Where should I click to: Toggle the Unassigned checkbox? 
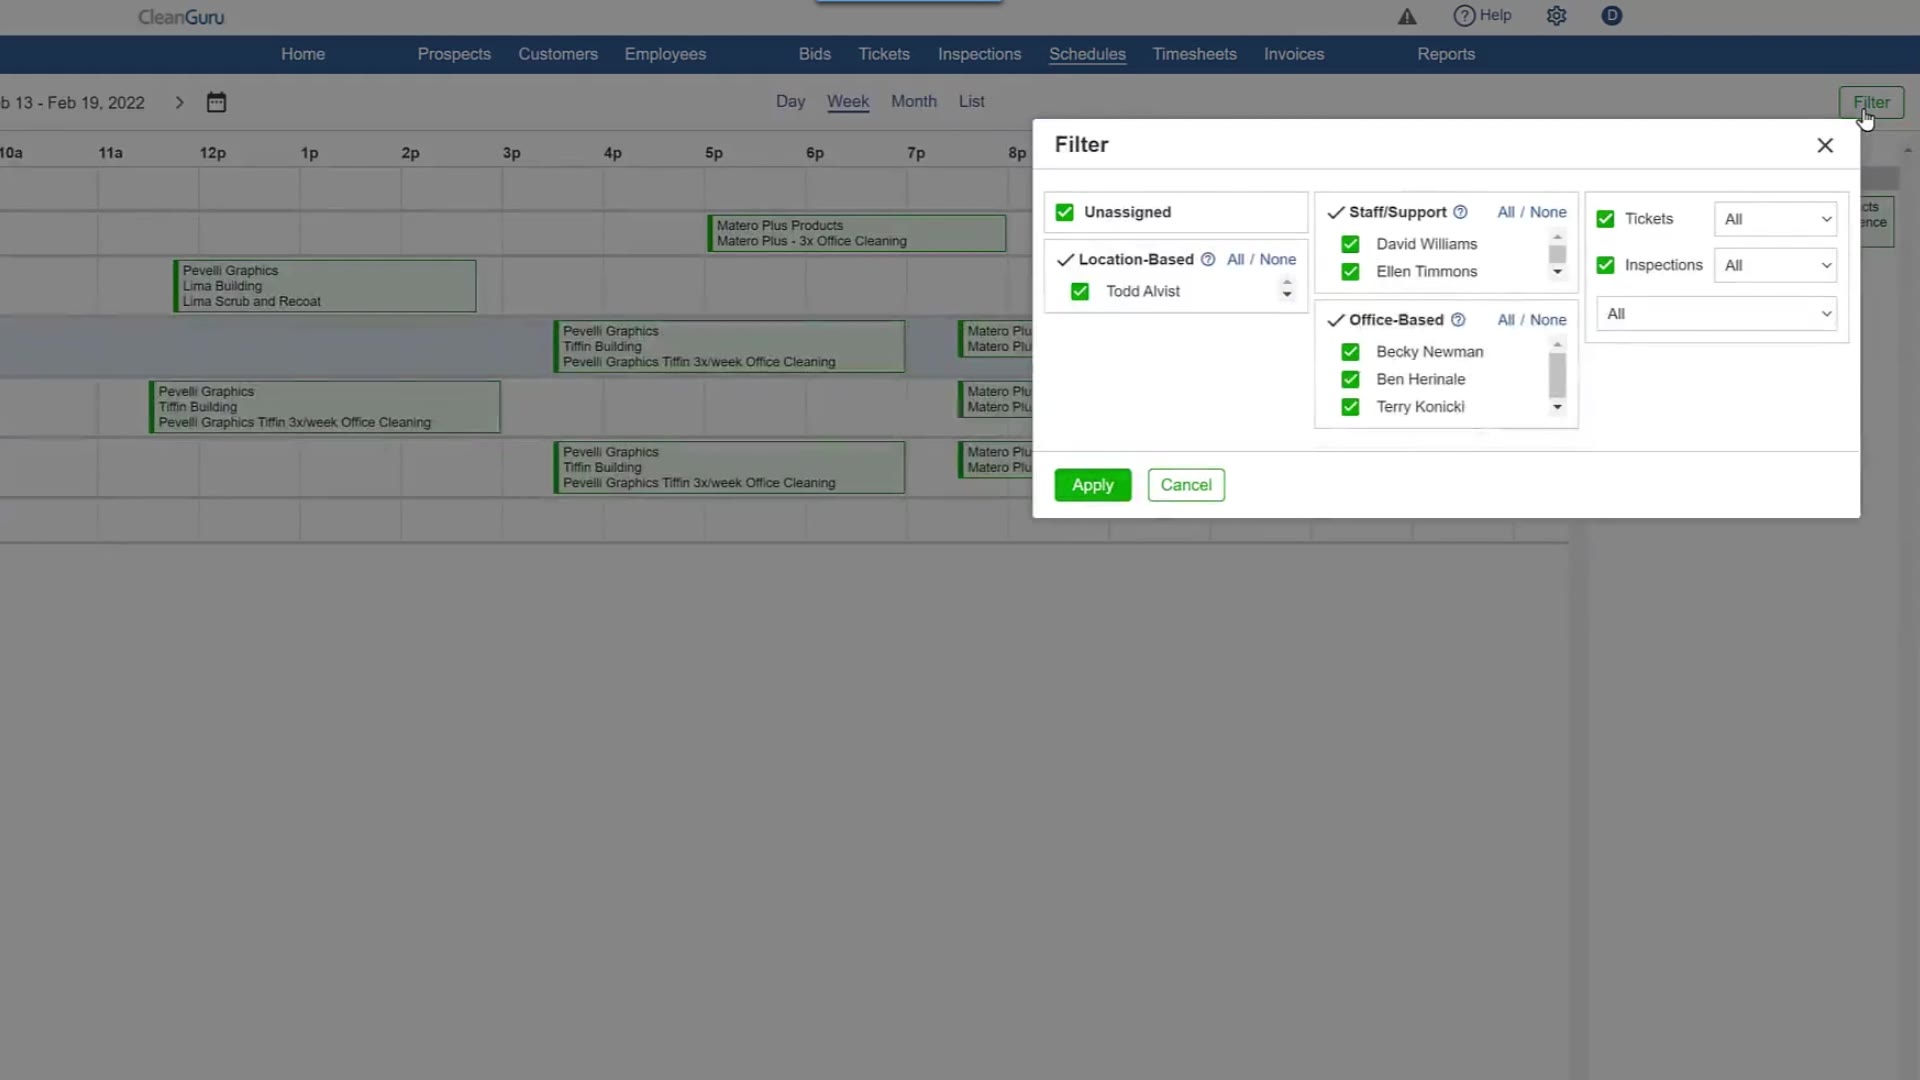coord(1065,212)
